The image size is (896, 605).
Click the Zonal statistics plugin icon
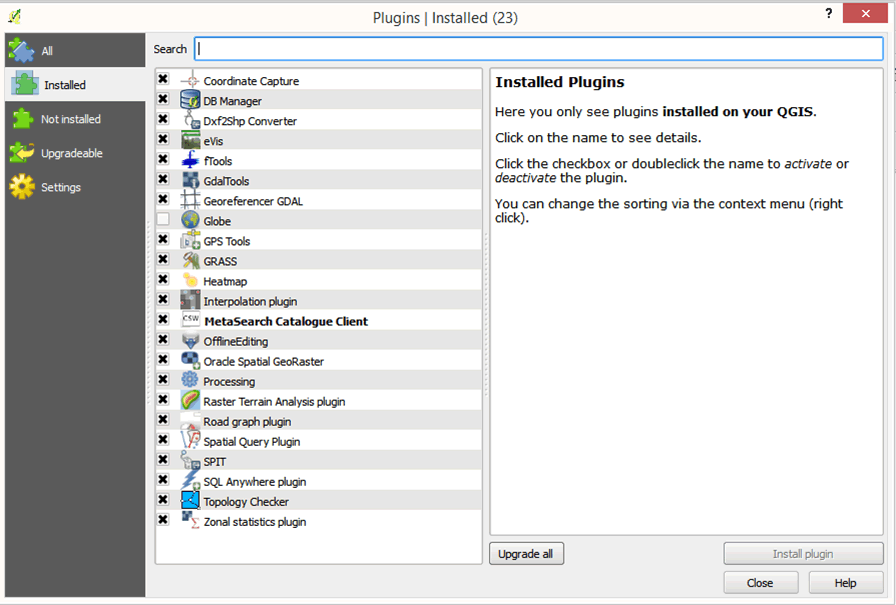(190, 520)
